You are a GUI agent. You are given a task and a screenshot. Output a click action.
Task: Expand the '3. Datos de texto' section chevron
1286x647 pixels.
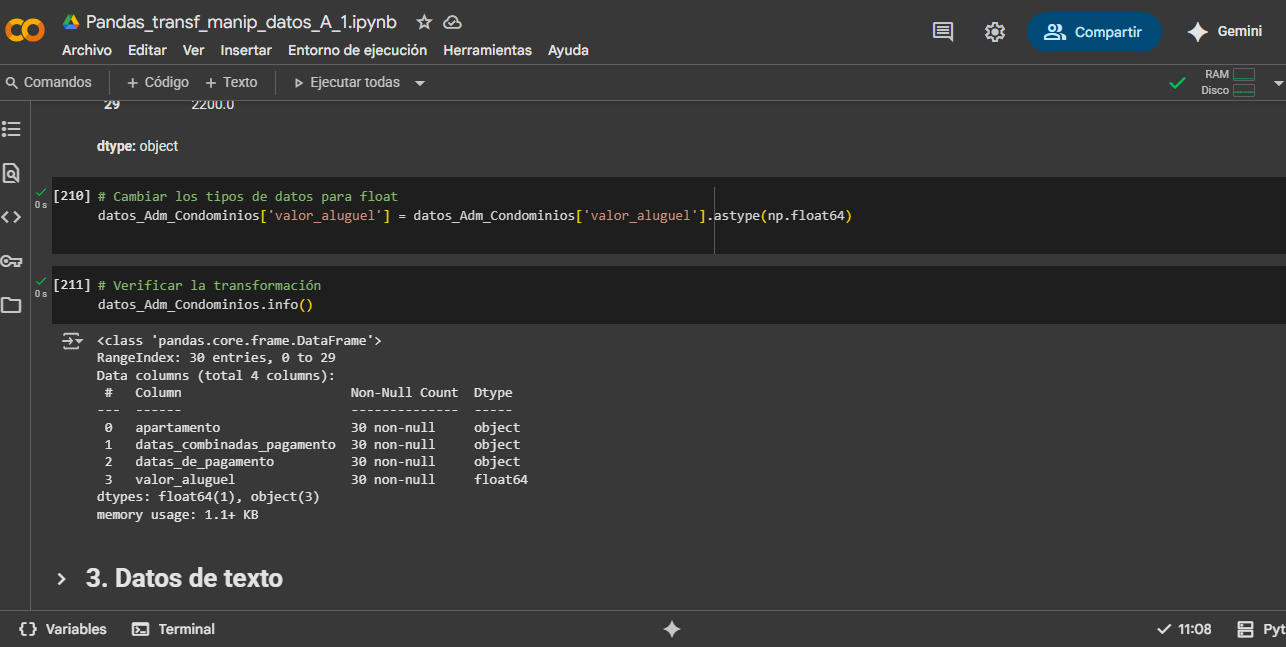(x=62, y=579)
